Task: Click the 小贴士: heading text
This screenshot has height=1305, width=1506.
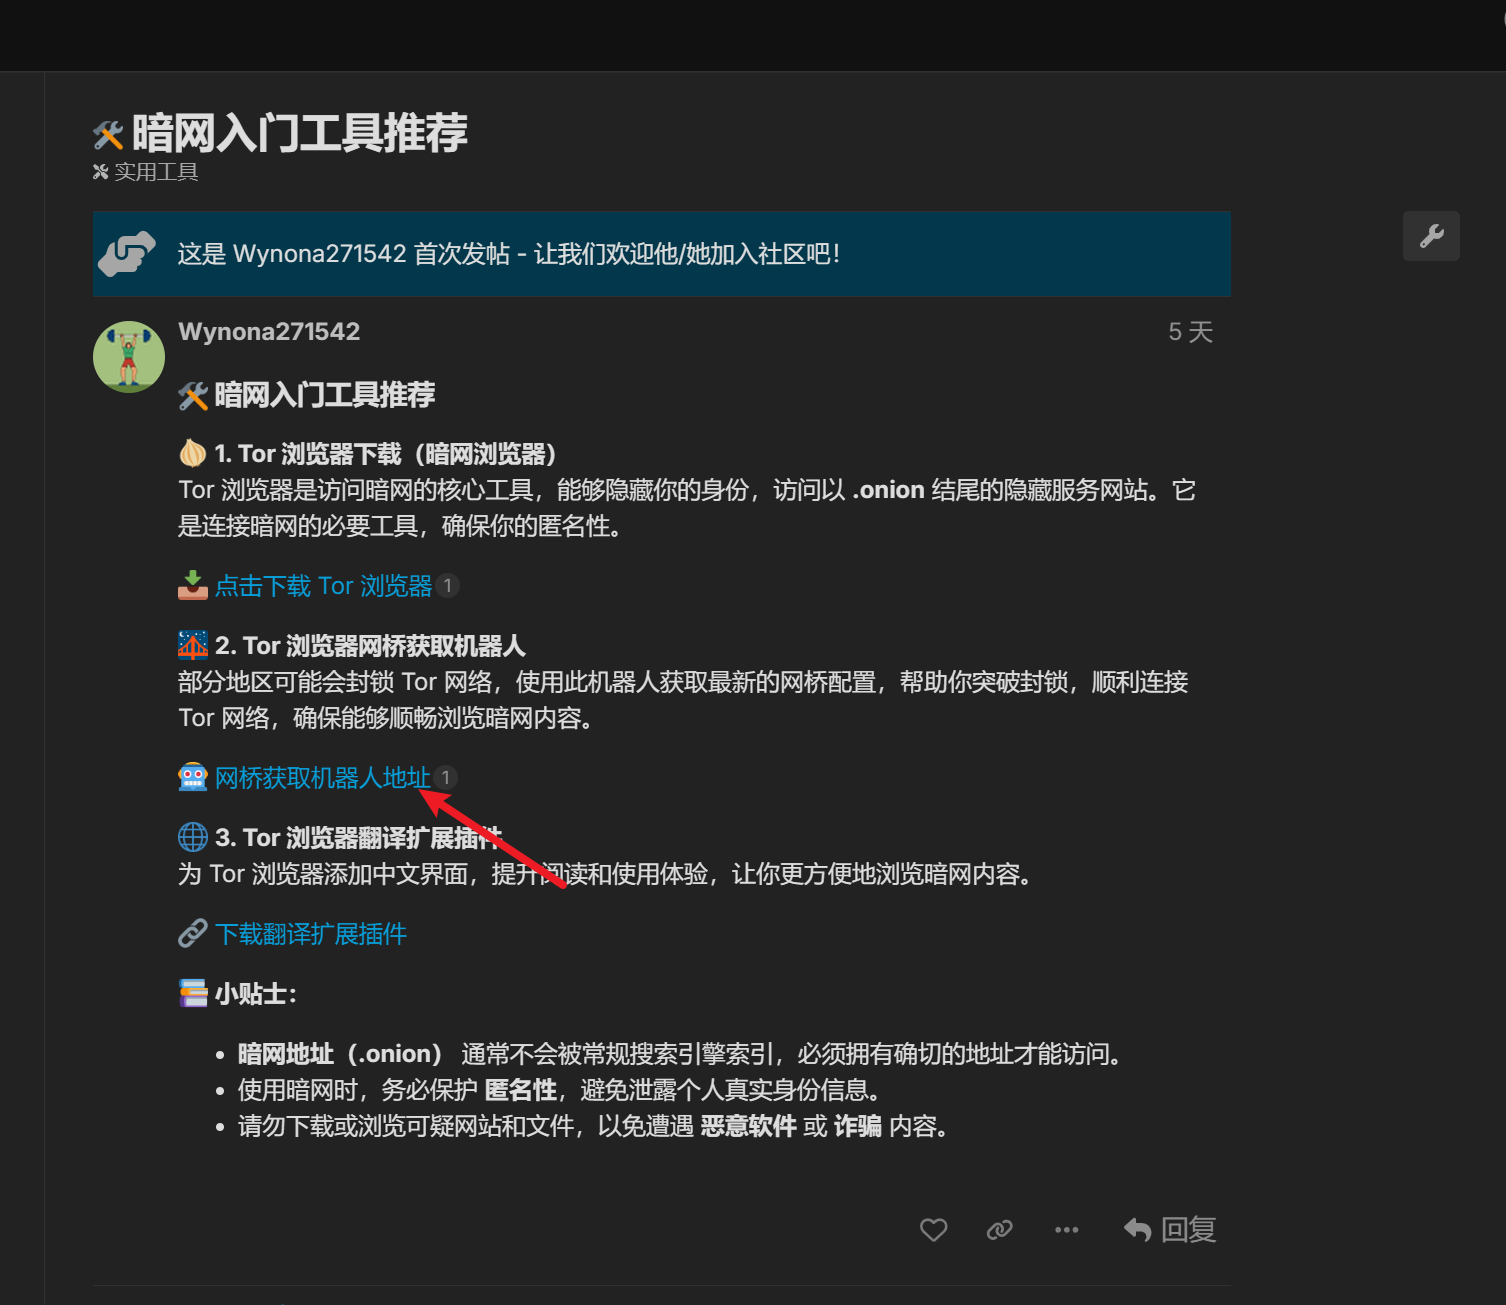Action: 255,994
